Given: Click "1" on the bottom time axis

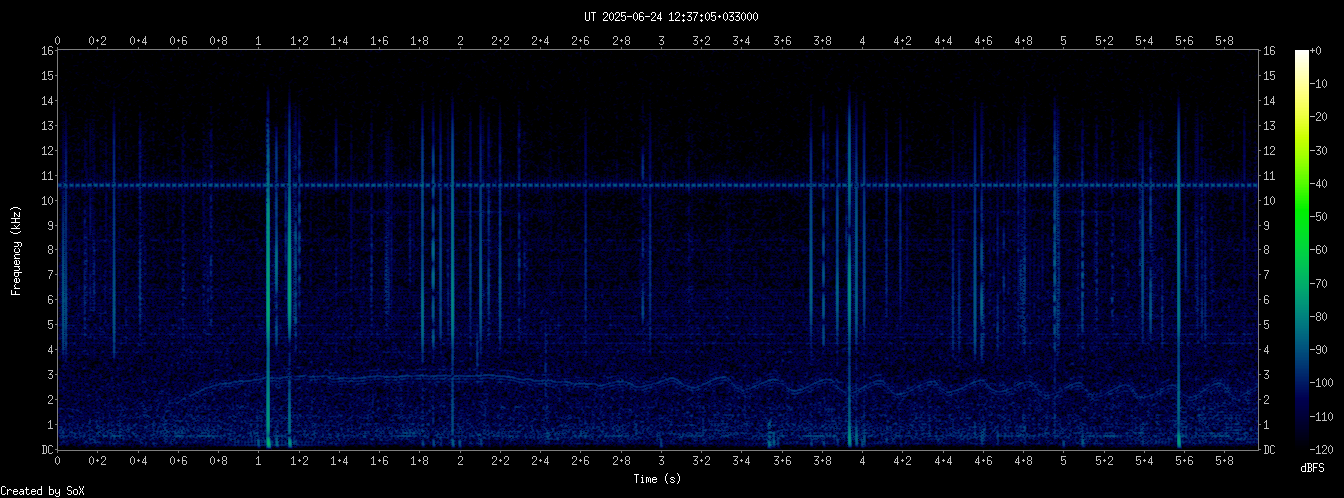Looking at the screenshot, I should tap(259, 461).
